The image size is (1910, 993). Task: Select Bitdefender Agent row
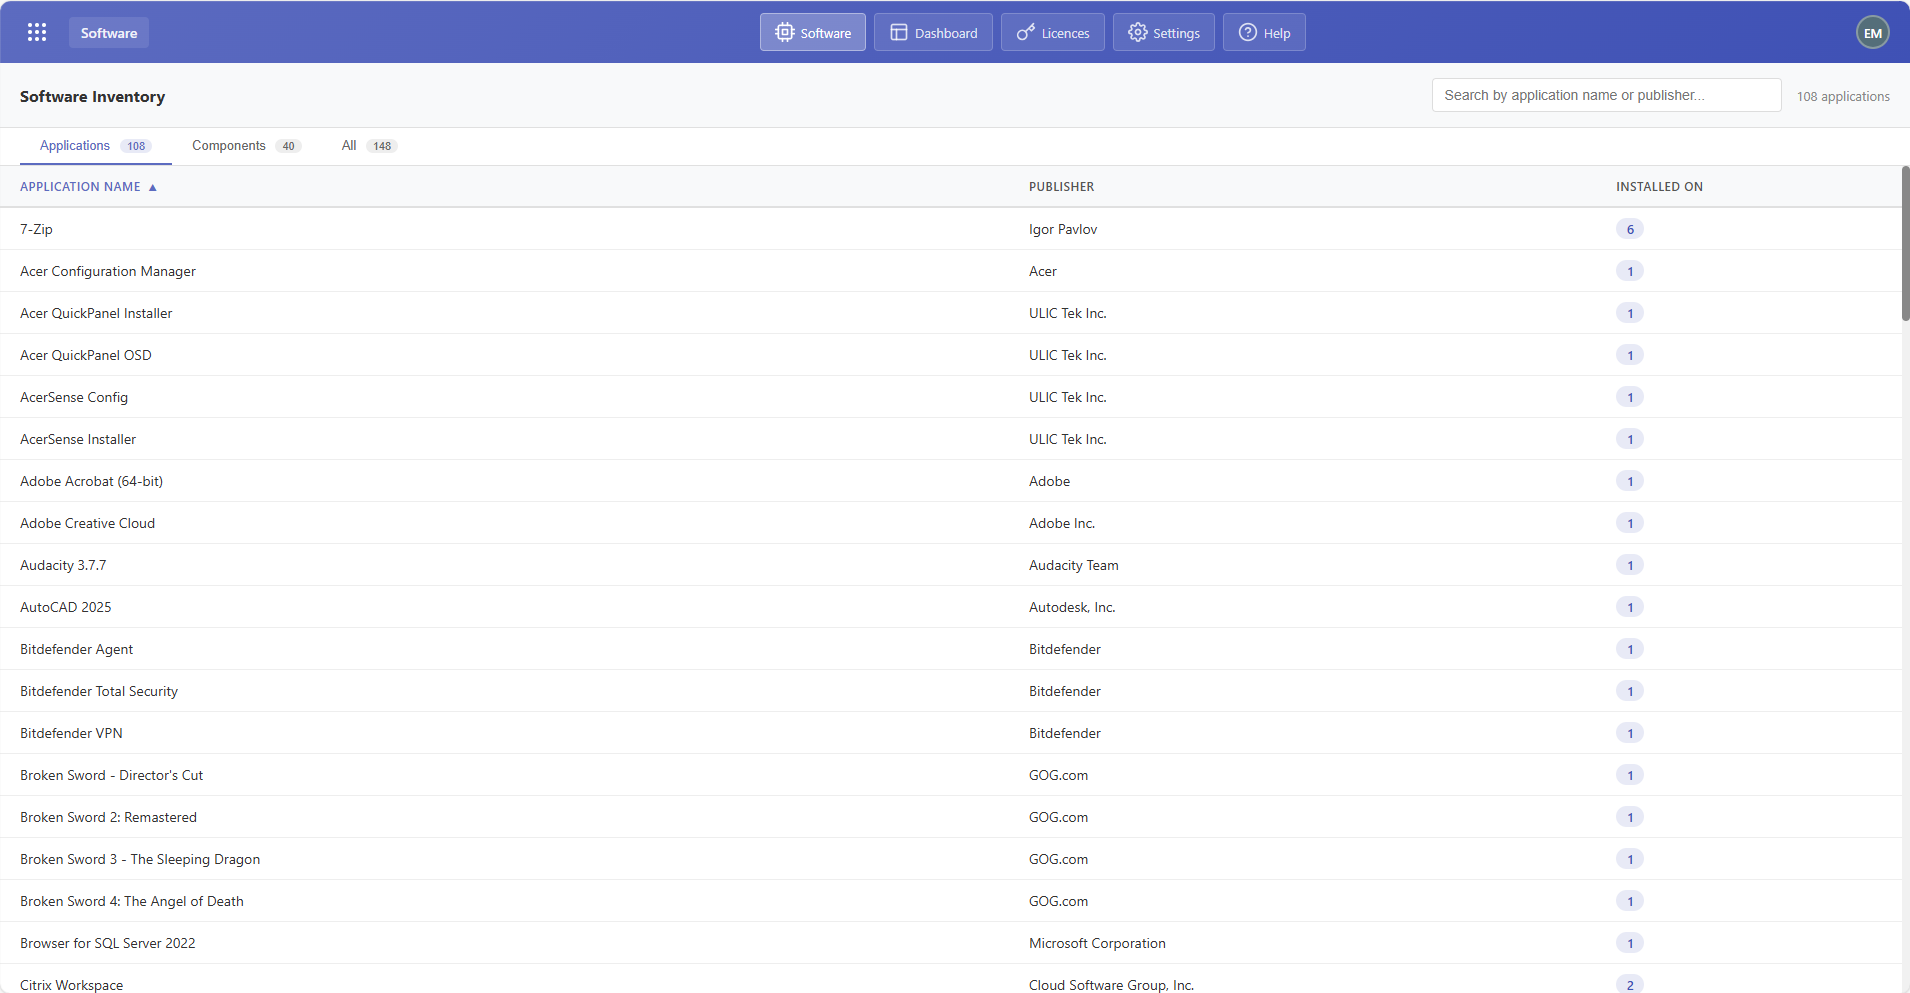(950, 649)
